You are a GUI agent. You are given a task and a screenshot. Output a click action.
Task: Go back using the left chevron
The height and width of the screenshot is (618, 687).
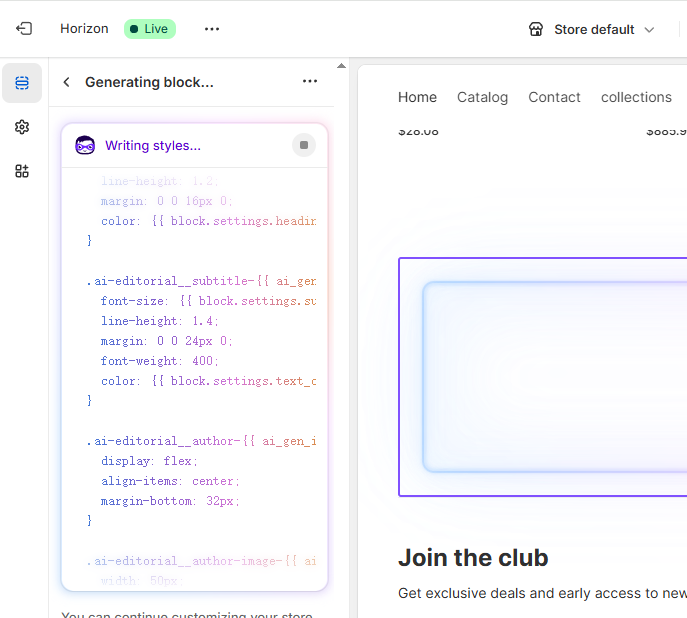tap(67, 82)
